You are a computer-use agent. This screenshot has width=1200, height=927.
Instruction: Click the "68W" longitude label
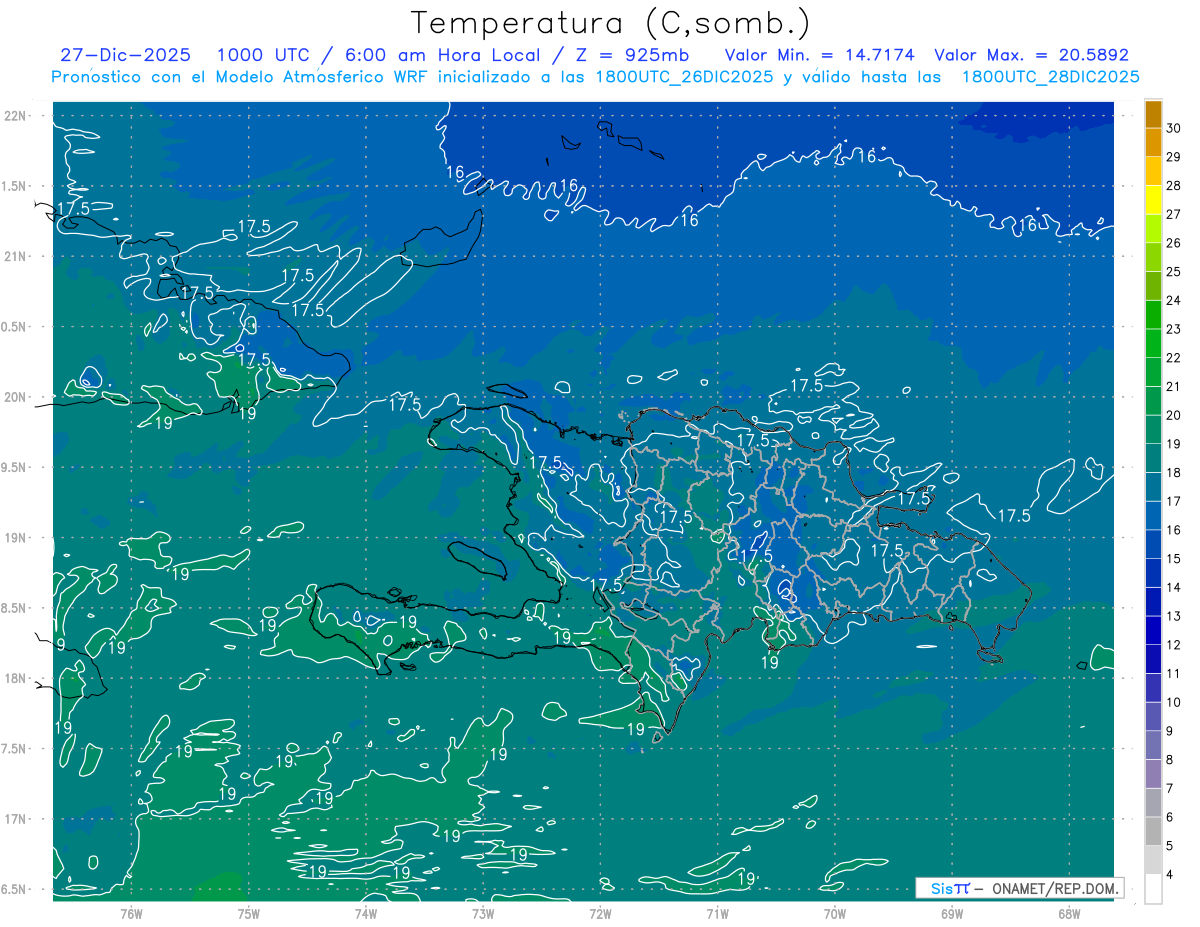[1069, 913]
